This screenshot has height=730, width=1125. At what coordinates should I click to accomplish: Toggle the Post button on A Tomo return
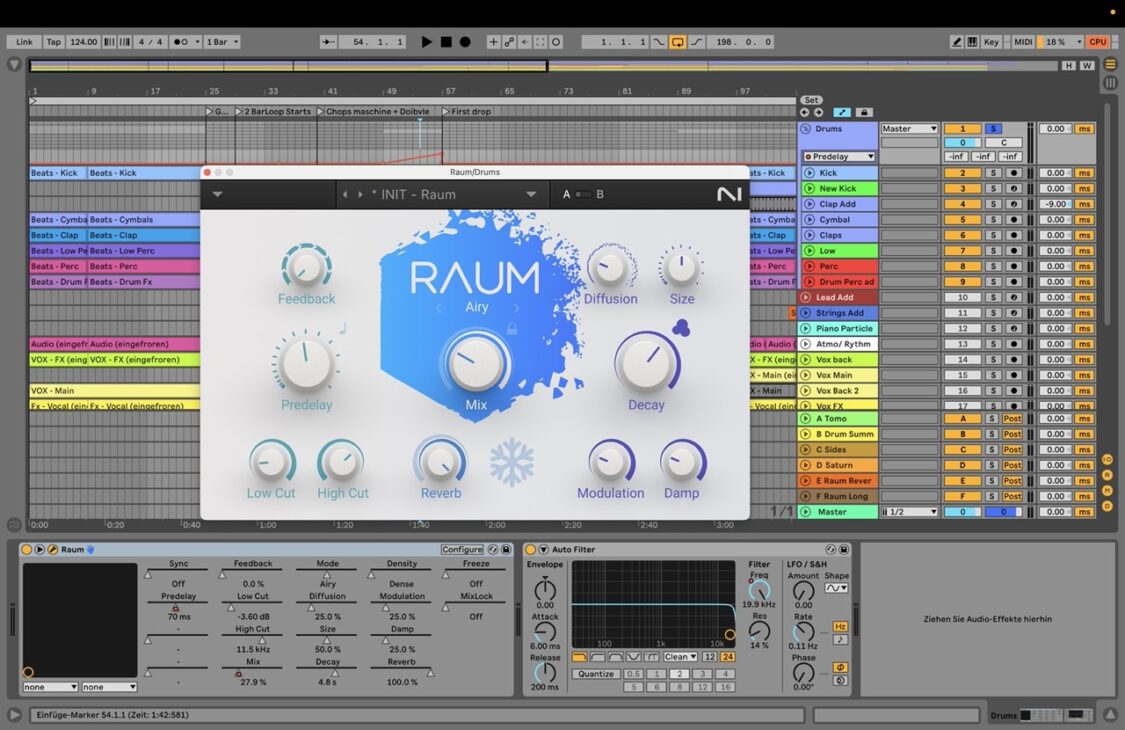[x=1012, y=418]
